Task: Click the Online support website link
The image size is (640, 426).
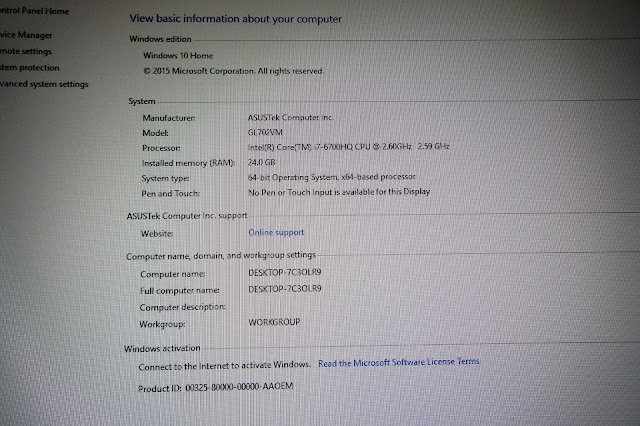Action: [x=276, y=232]
